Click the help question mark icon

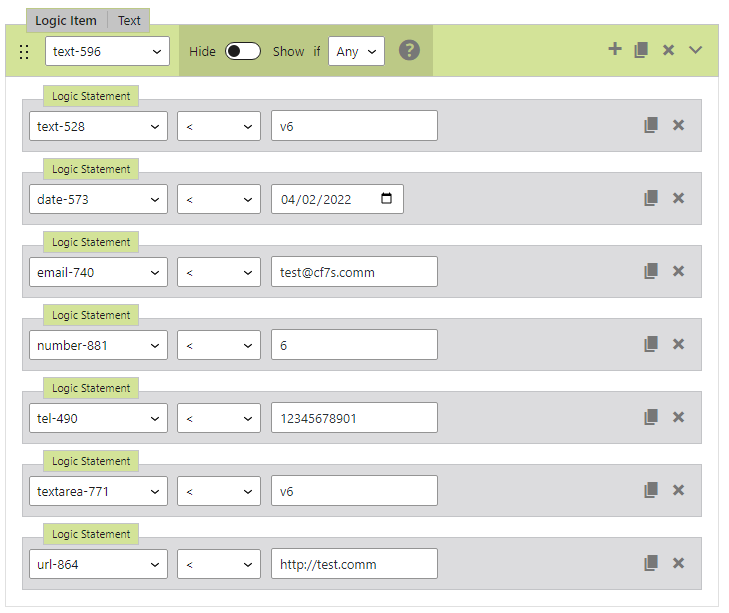[x=409, y=50]
